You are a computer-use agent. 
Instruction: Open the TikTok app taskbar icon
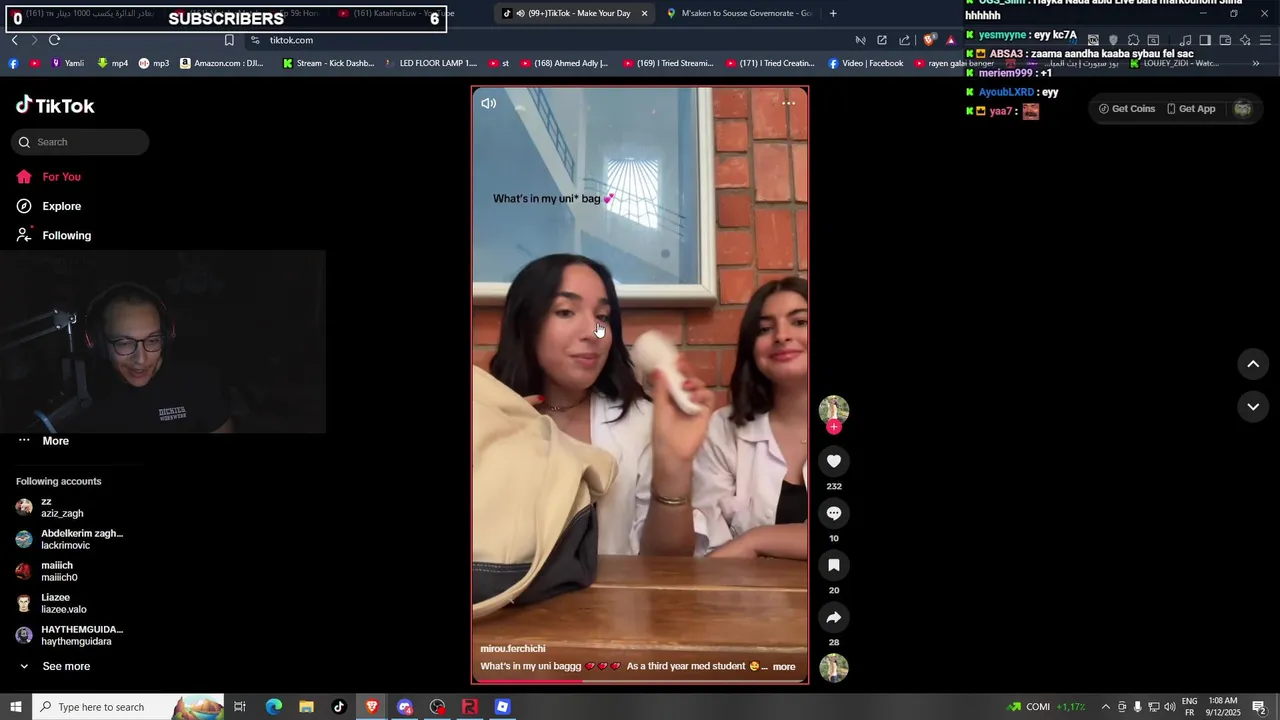pyautogui.click(x=339, y=707)
